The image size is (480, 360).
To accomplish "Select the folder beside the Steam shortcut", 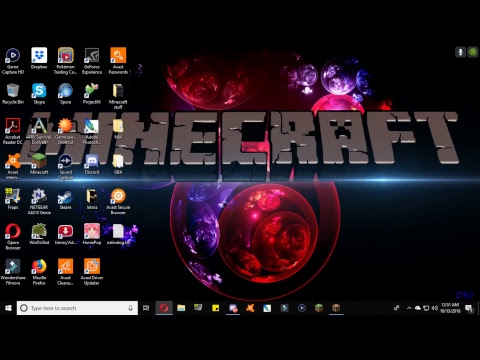I will [x=92, y=199].
